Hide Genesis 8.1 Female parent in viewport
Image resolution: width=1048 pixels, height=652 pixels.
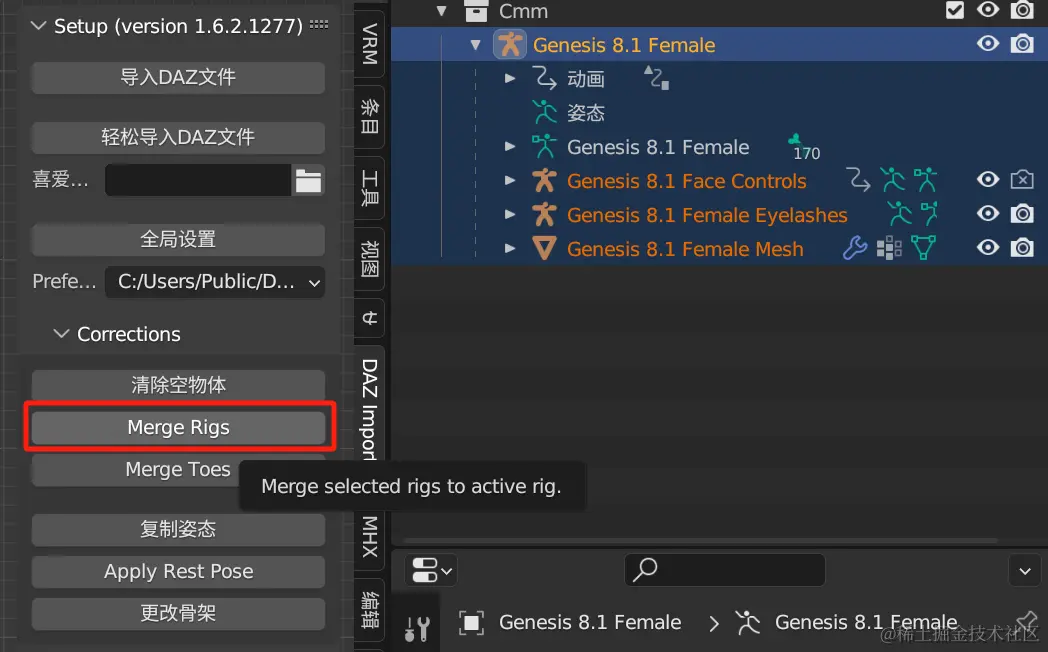(x=988, y=43)
